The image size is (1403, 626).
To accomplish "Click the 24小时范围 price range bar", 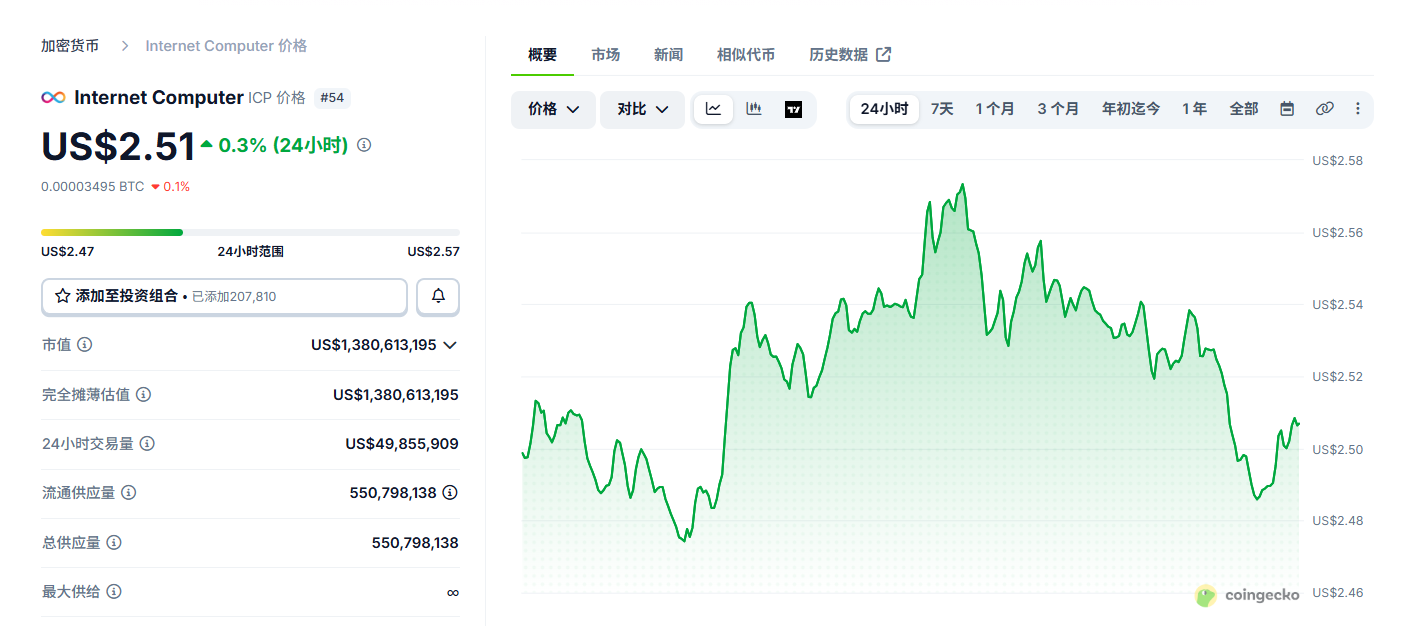I will click(x=250, y=232).
